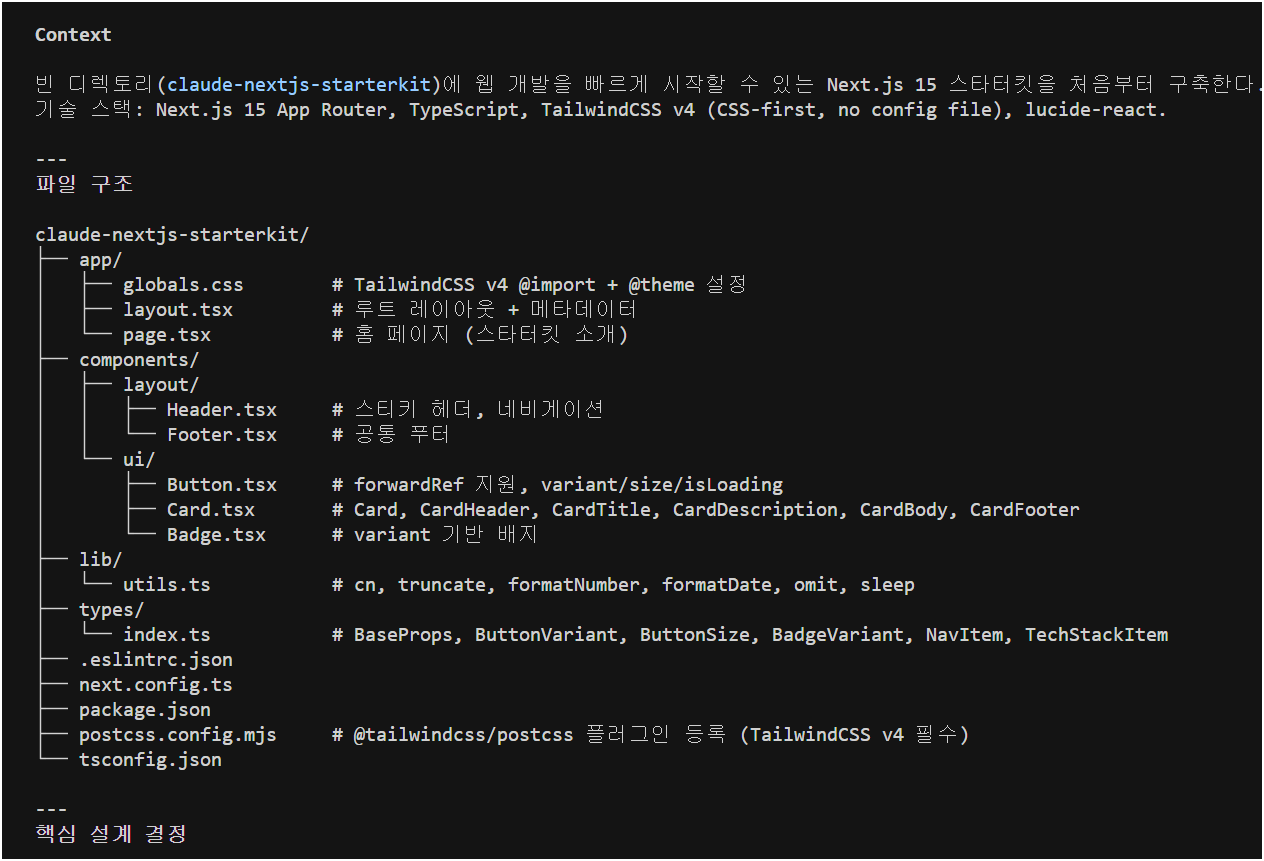Click the tsconfig.json file entry

(x=150, y=760)
